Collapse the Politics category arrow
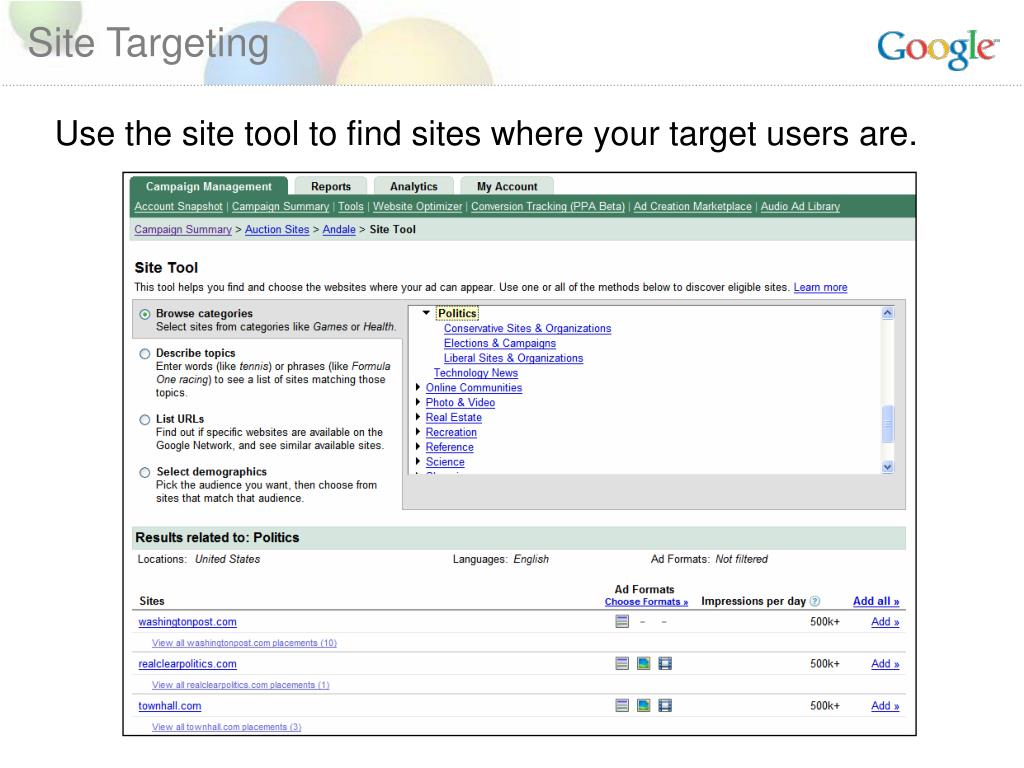Screen dimensions: 1024x768 pos(426,313)
